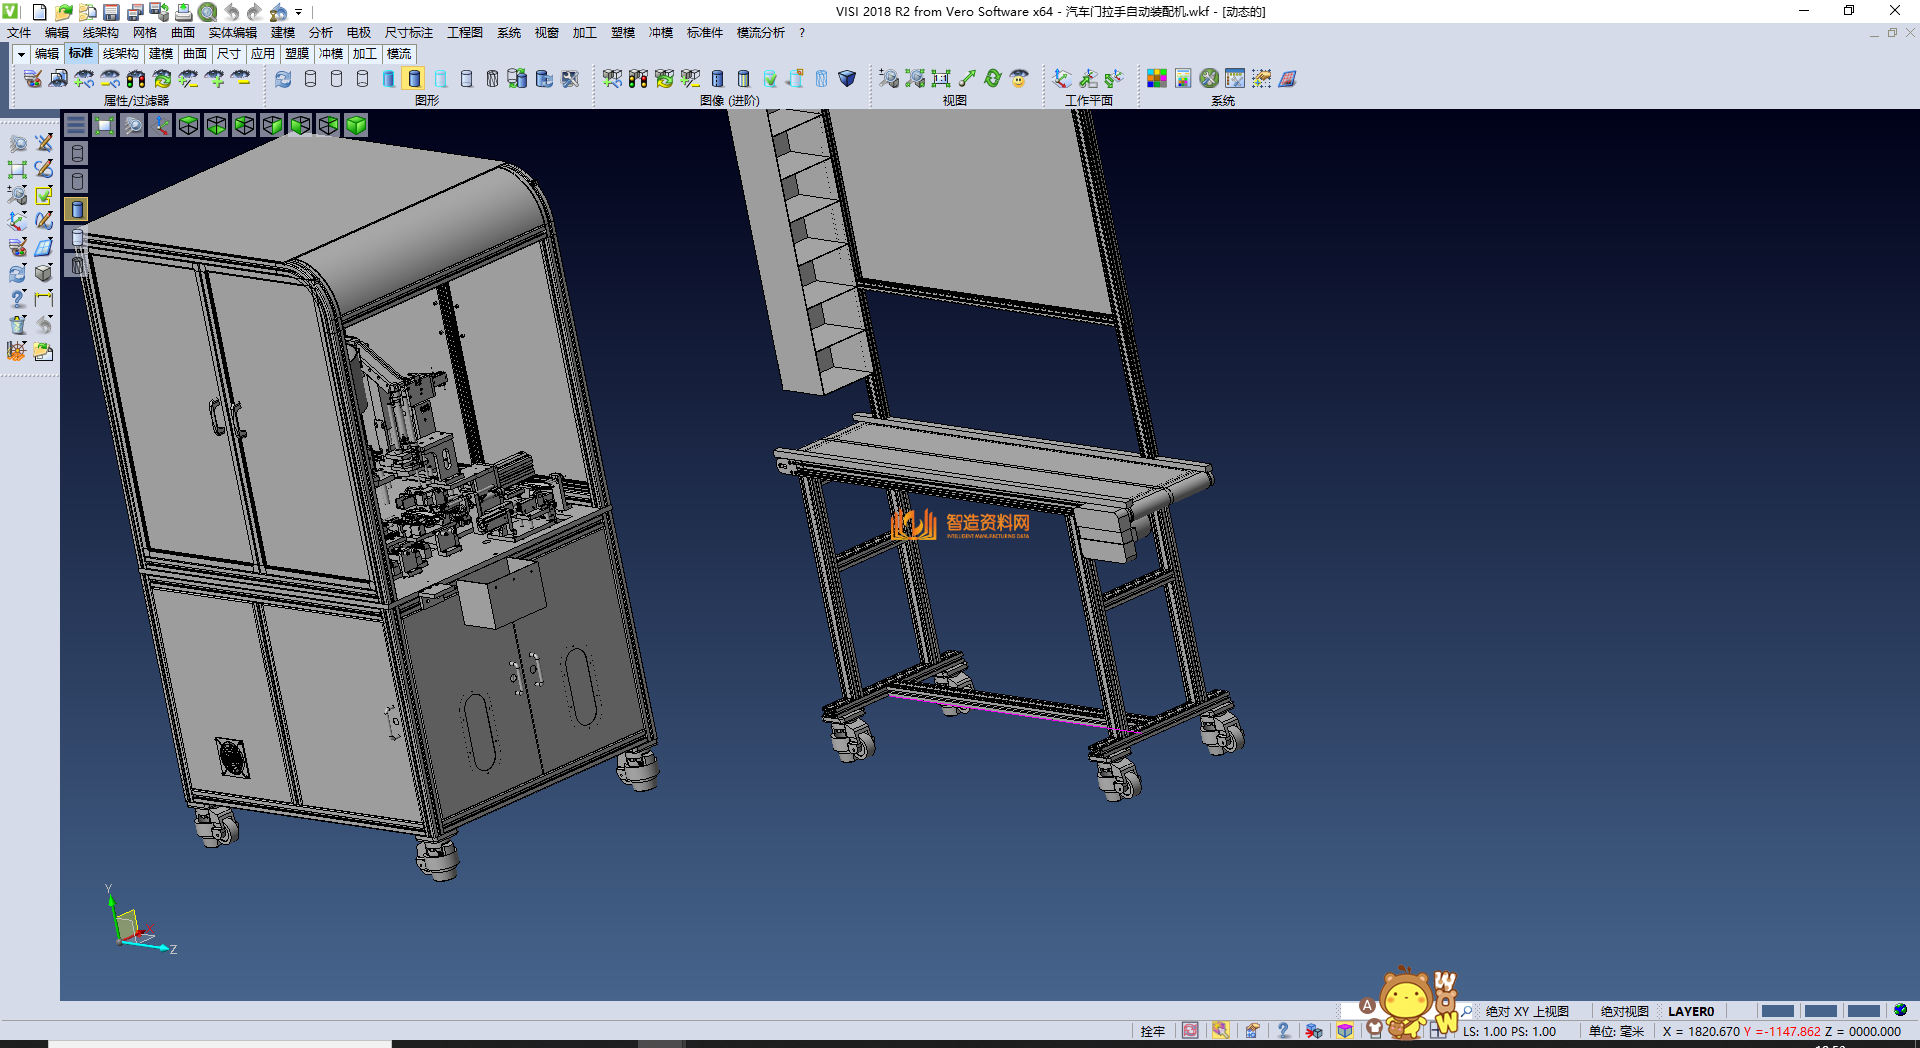Open the toolbar tab list dropdown arrow

point(21,54)
